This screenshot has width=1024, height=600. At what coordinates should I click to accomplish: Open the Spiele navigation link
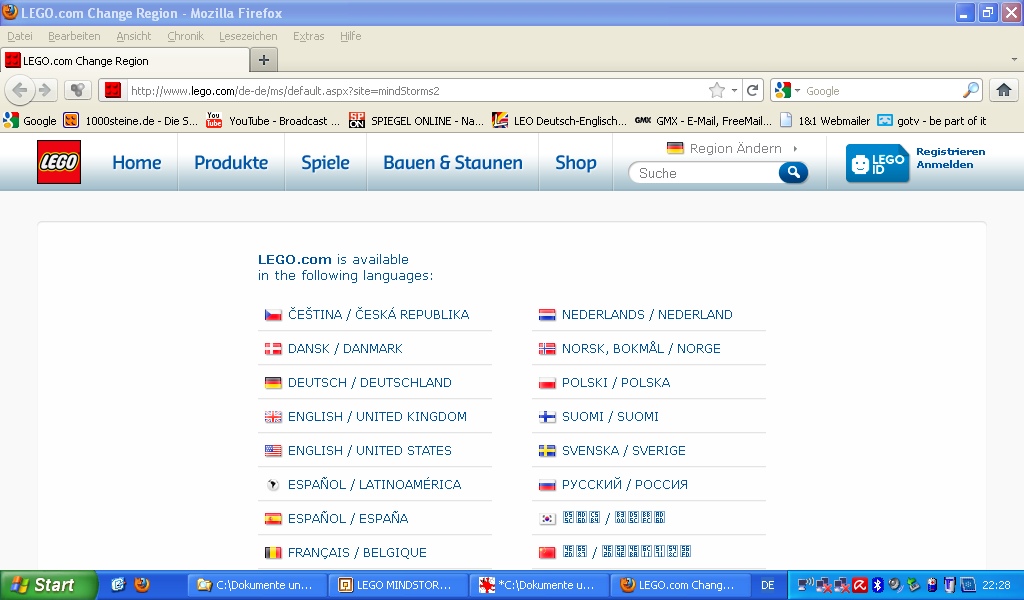click(x=325, y=163)
